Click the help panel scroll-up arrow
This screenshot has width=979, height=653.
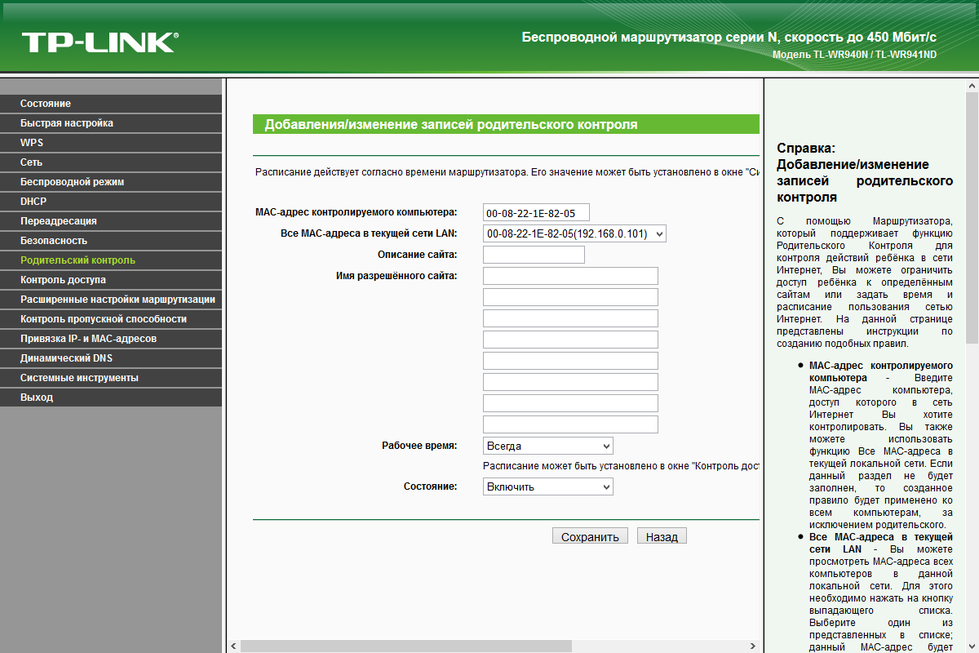pyautogui.click(x=972, y=86)
